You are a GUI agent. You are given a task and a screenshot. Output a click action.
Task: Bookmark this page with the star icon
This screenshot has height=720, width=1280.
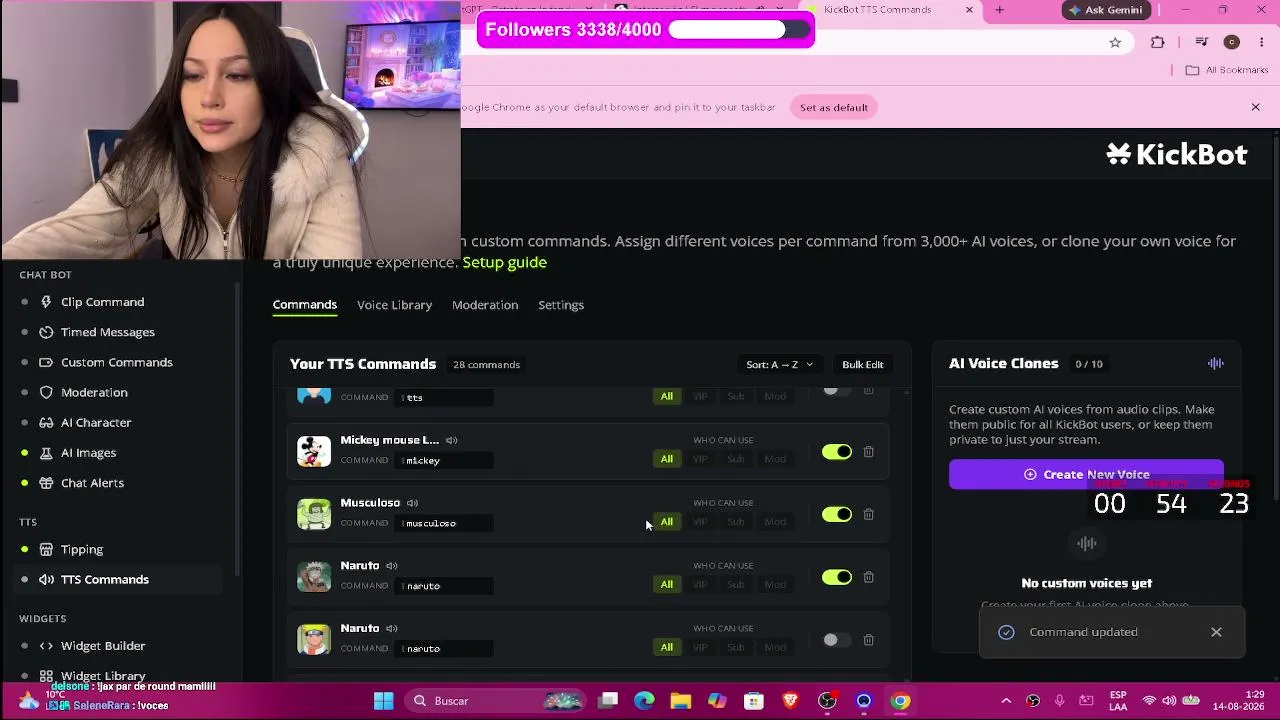[x=1115, y=42]
